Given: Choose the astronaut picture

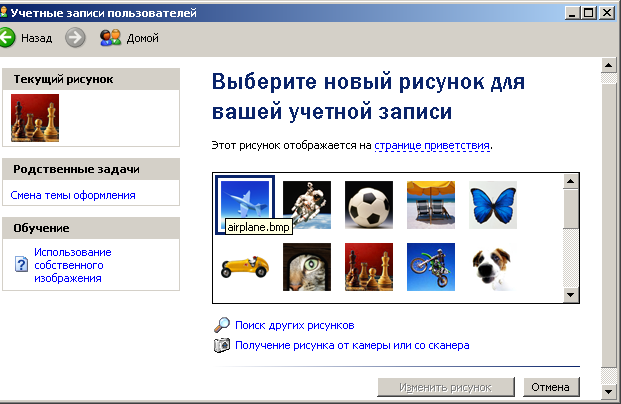Looking at the screenshot, I should (307, 205).
